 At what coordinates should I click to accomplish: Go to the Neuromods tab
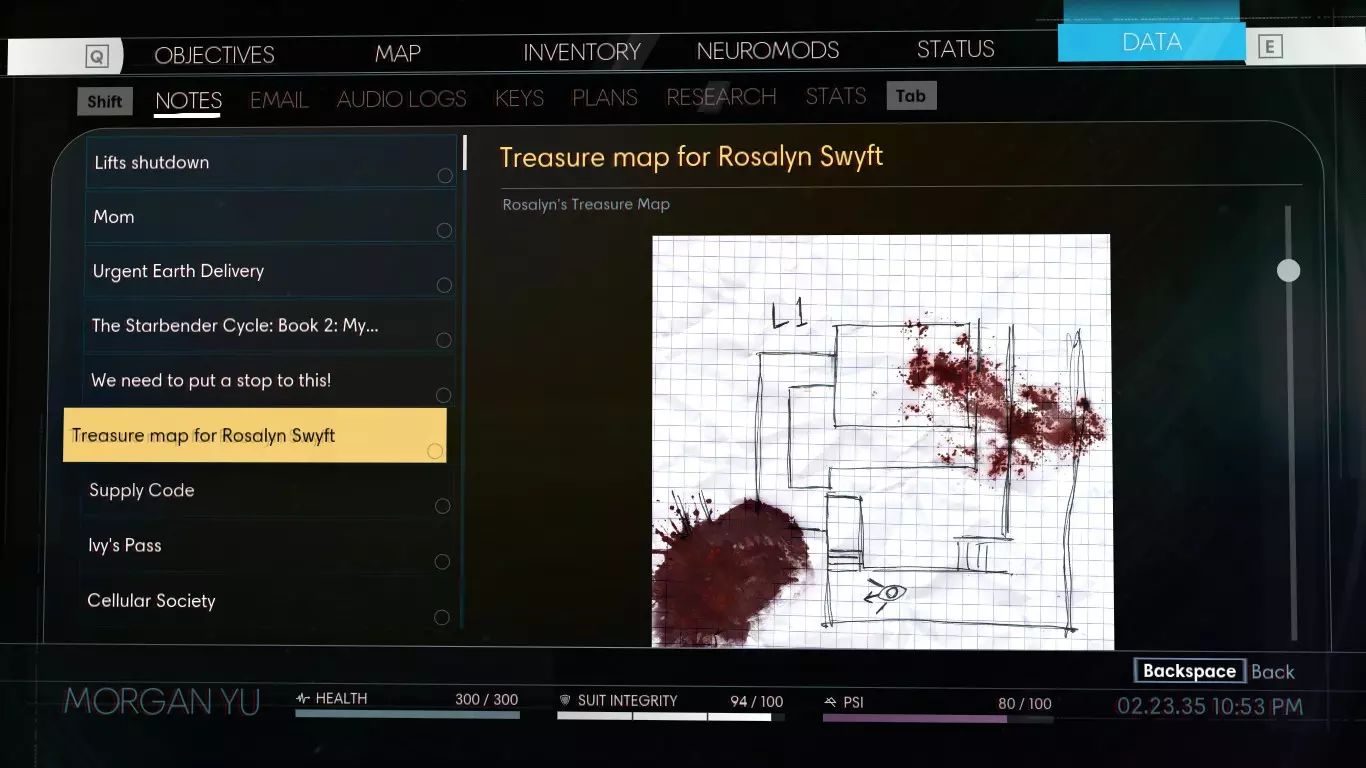click(768, 50)
